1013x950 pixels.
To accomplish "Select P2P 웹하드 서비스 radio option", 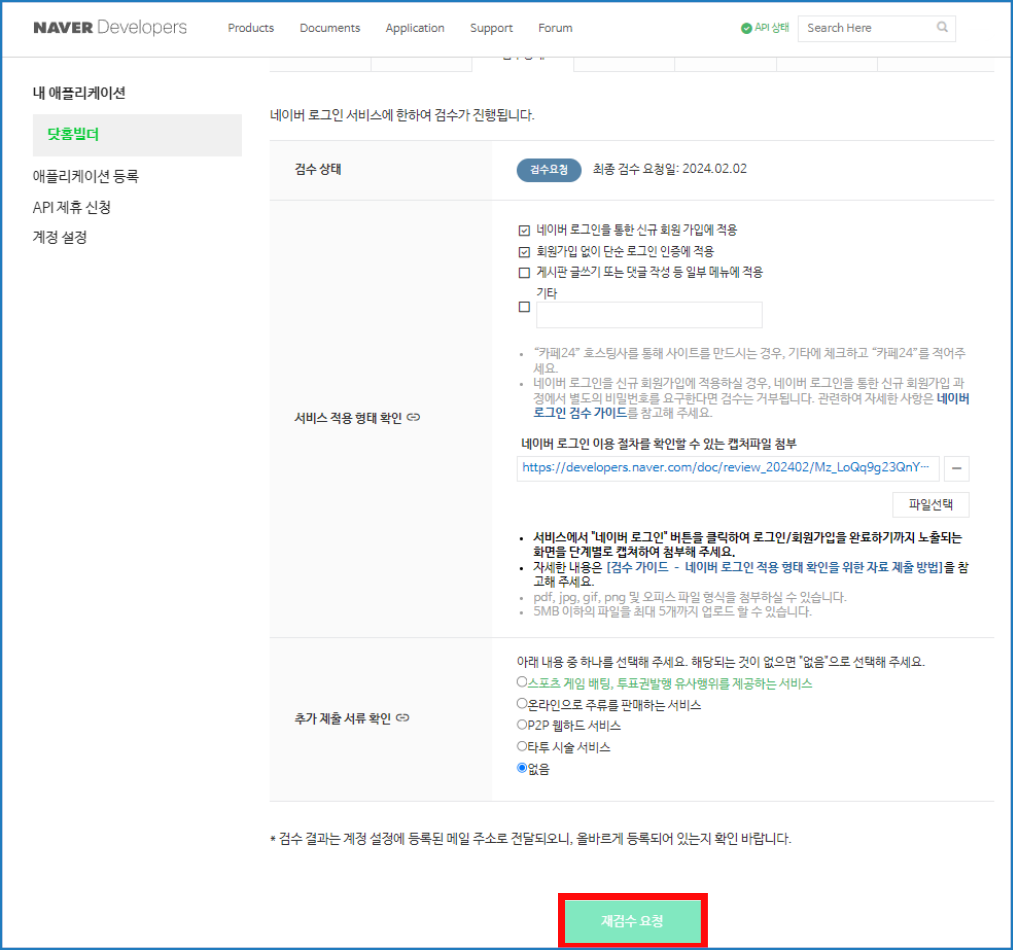I will [x=521, y=725].
